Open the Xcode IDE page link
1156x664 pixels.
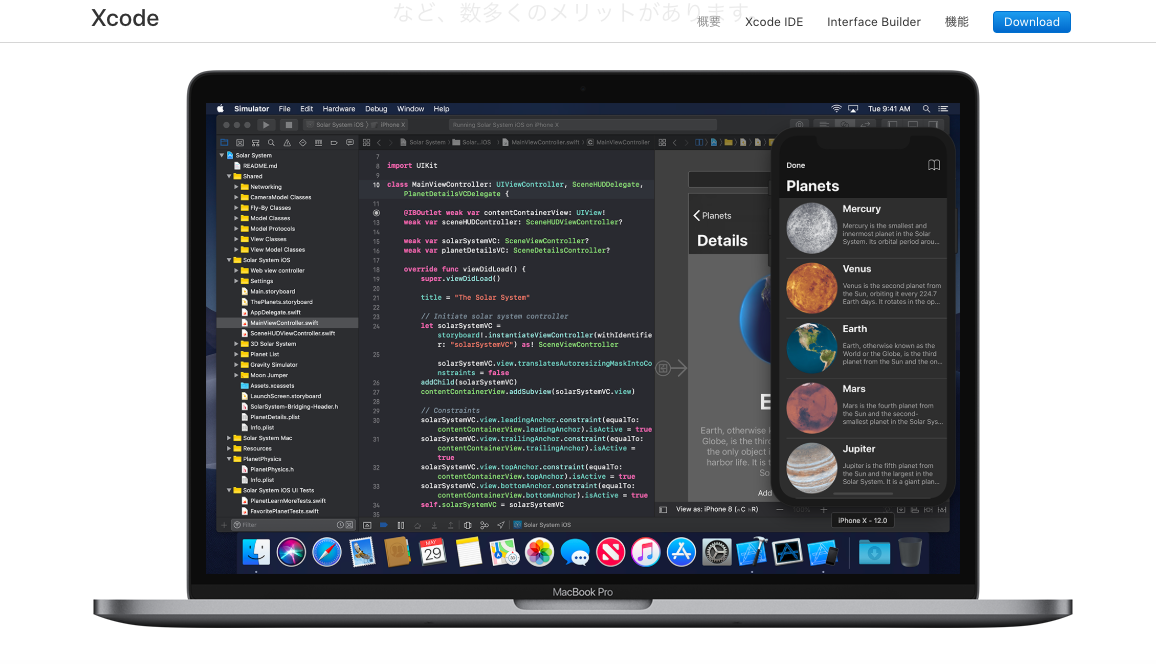[774, 22]
